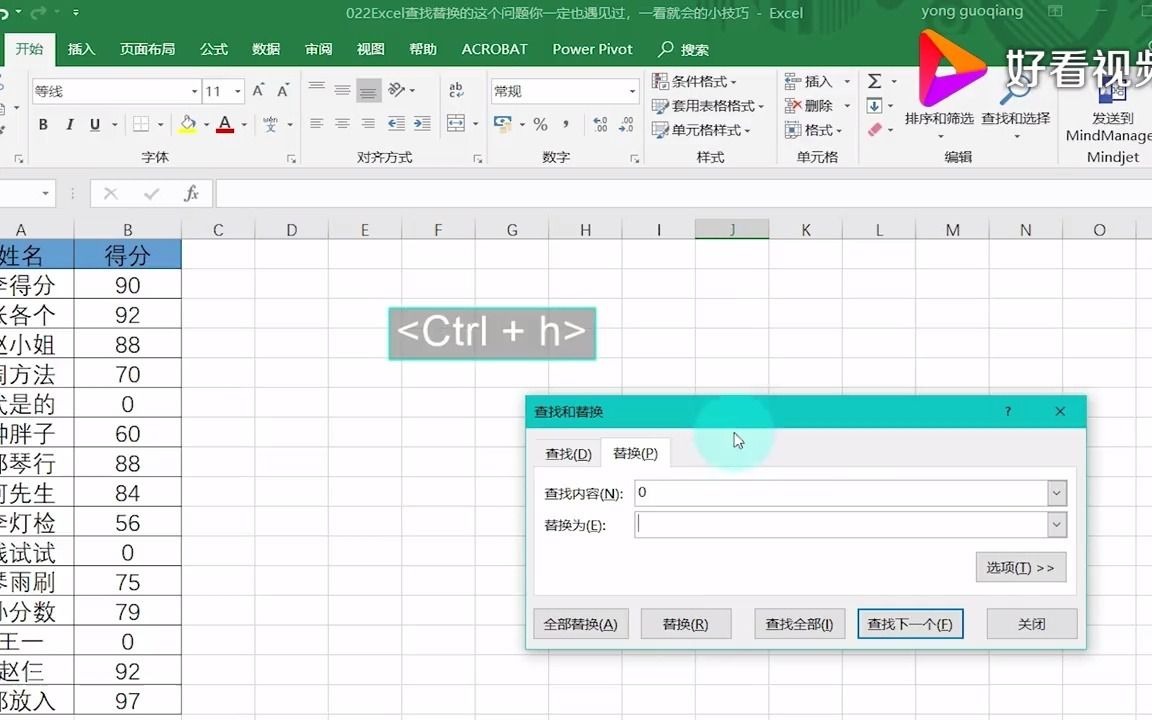The width and height of the screenshot is (1152, 720).
Task: Click the AutoSum (Σ) icon
Action: point(876,81)
